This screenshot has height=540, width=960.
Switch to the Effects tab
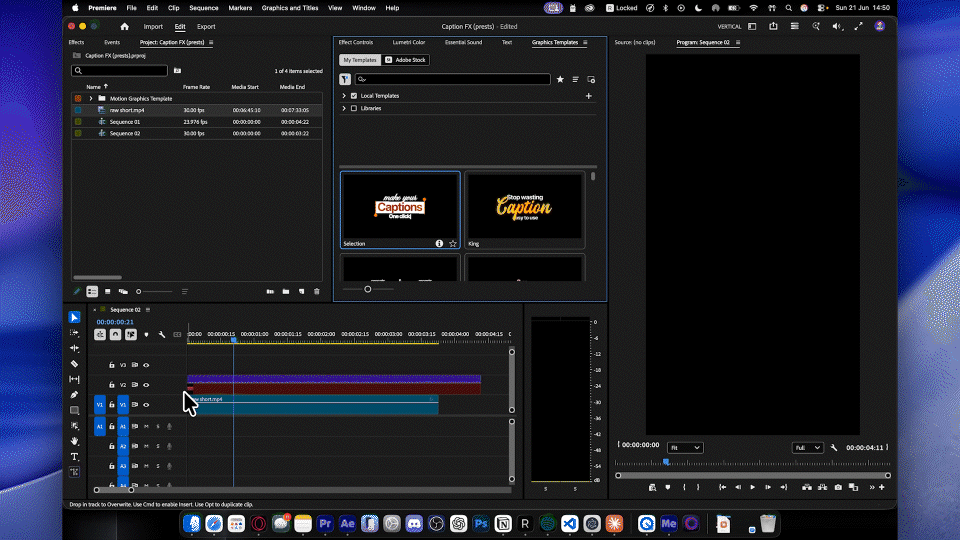pos(77,42)
